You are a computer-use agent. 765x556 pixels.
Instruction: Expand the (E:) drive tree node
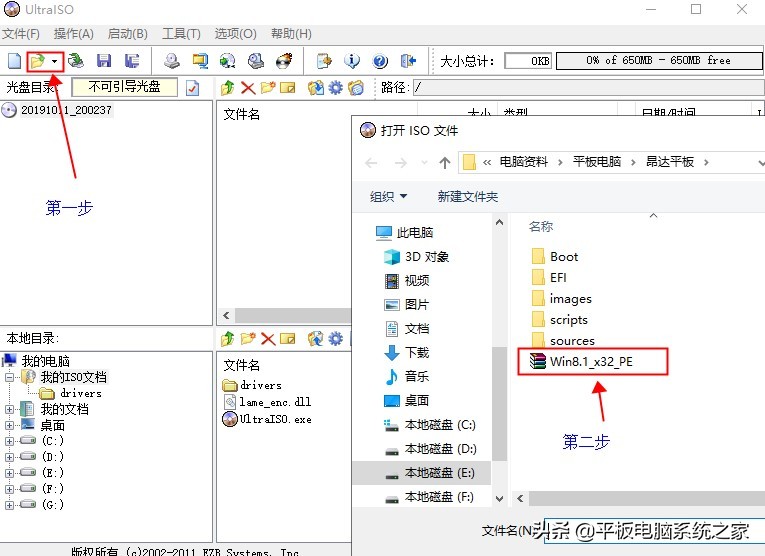pos(9,473)
